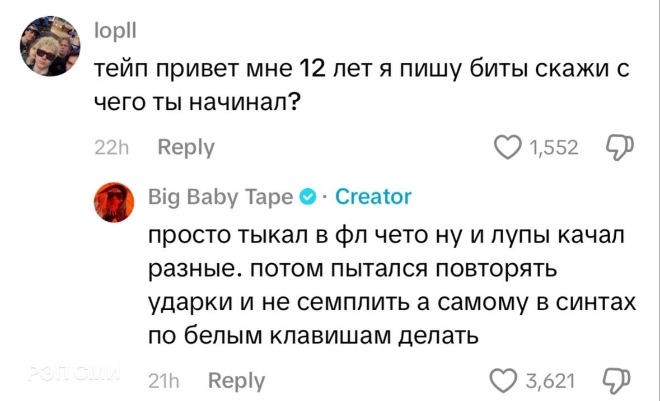Click the blue verified badge
The height and width of the screenshot is (401, 660).
point(310,197)
